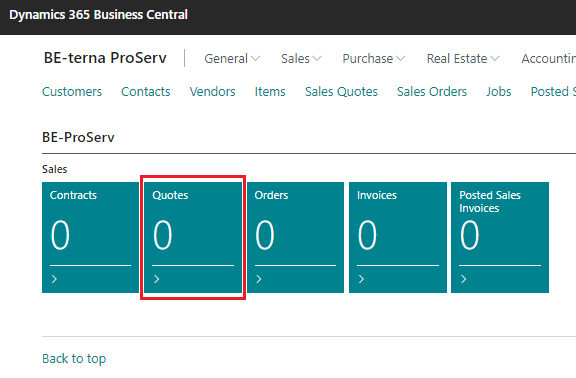Viewport: 576px width, 378px height.
Task: Expand the Sales dropdown menu
Action: coord(301,58)
